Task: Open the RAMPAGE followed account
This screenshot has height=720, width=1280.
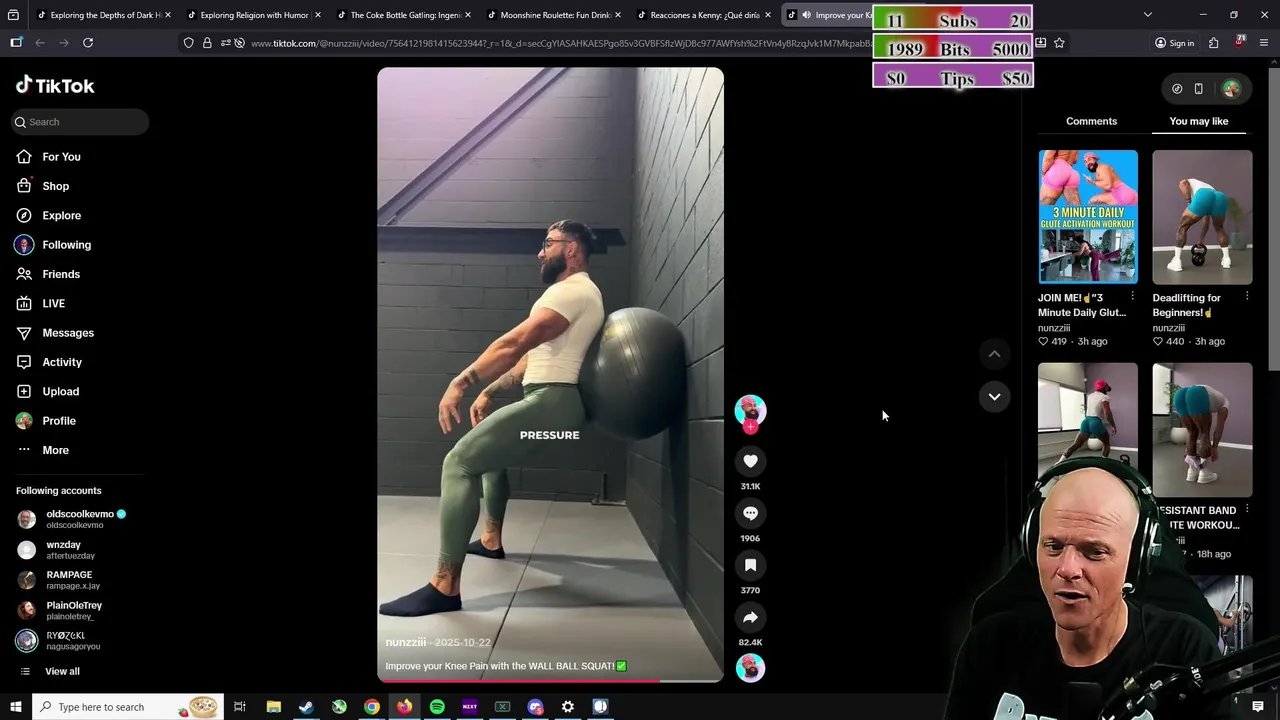Action: click(70, 580)
